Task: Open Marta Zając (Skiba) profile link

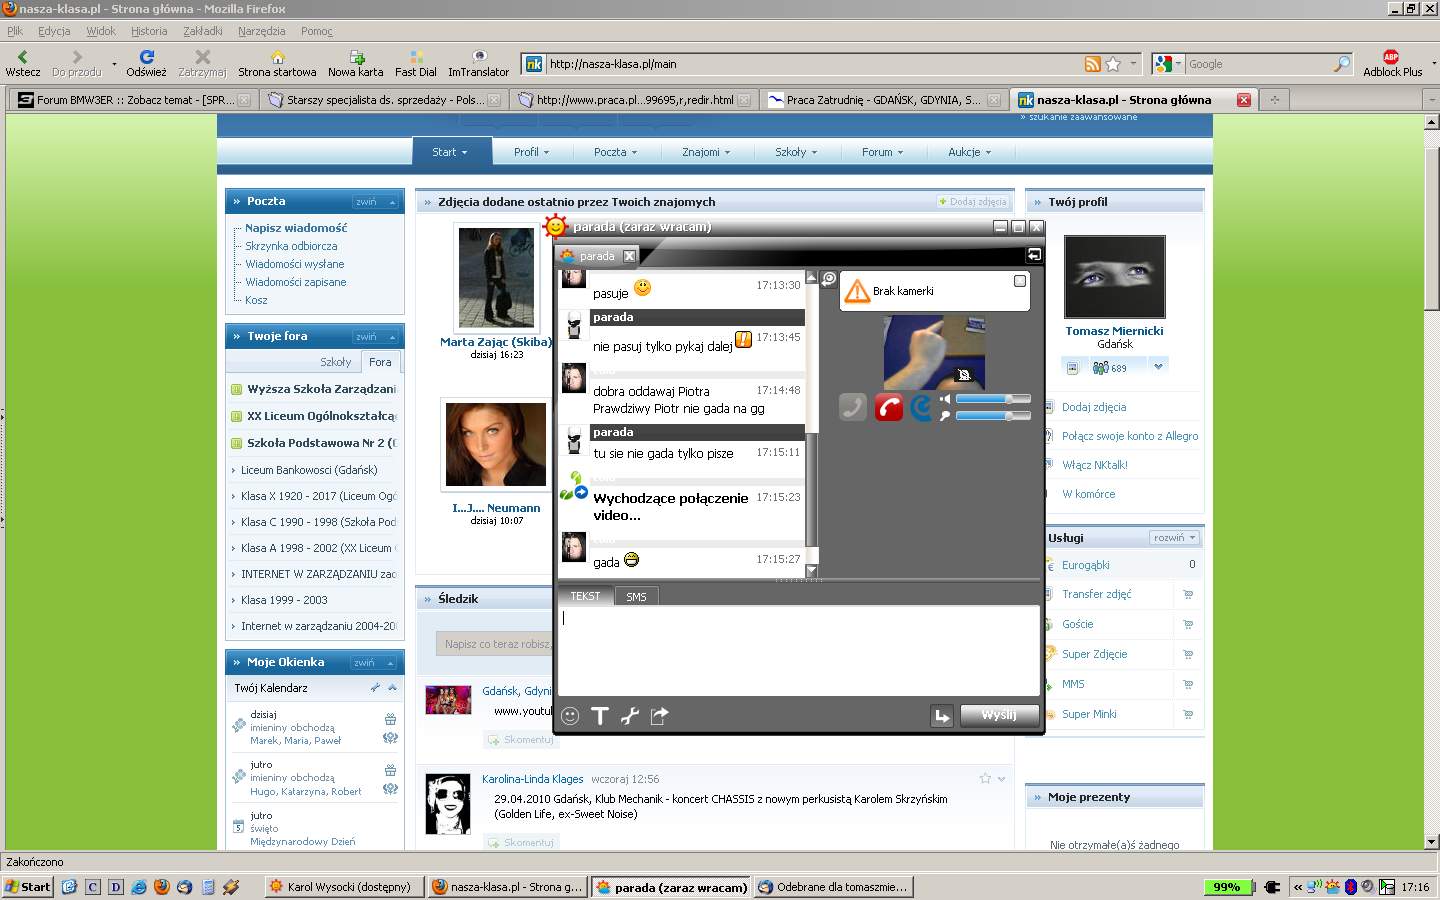Action: click(x=496, y=342)
